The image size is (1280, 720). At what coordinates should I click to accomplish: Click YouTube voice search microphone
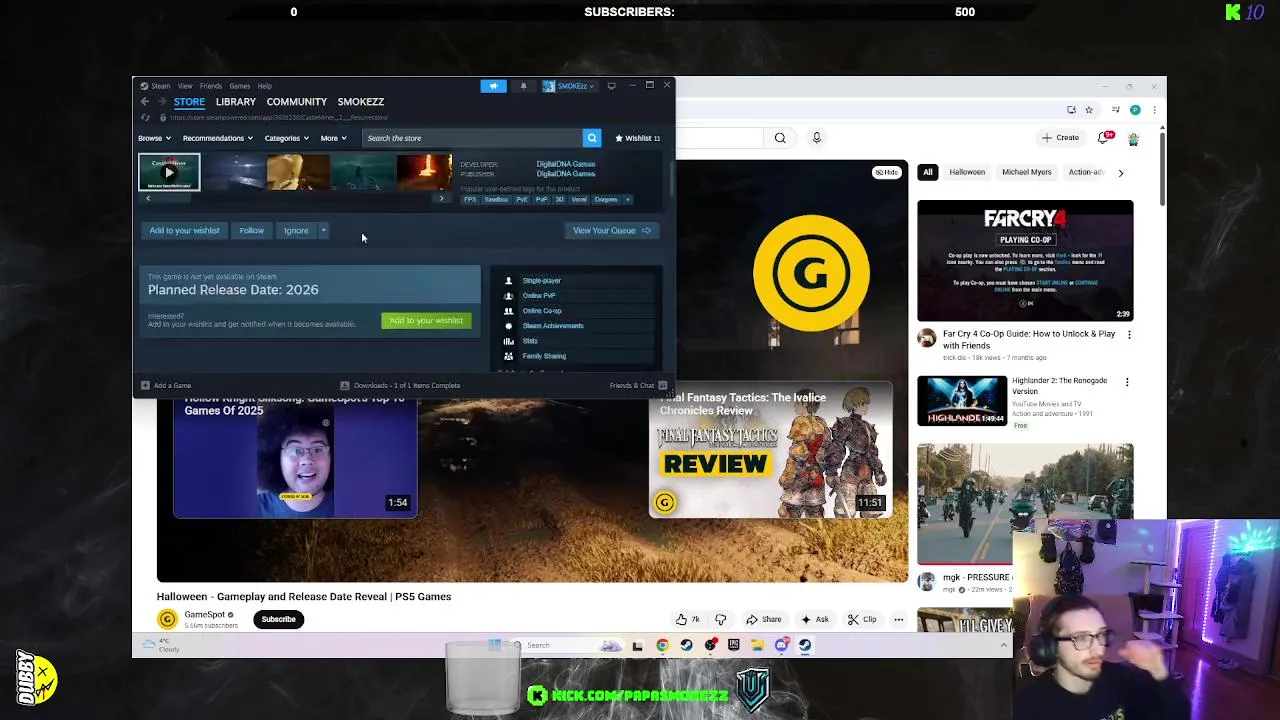(x=816, y=138)
